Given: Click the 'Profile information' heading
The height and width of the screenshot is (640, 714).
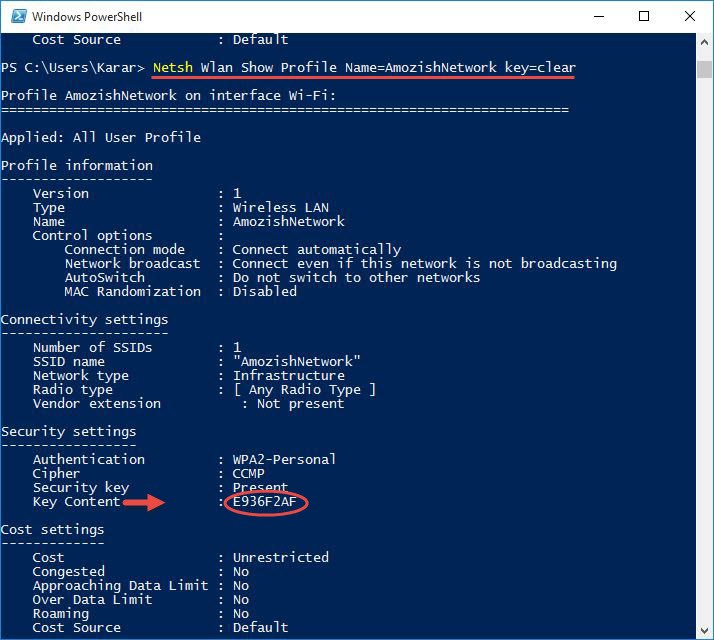Looking at the screenshot, I should [x=77, y=165].
